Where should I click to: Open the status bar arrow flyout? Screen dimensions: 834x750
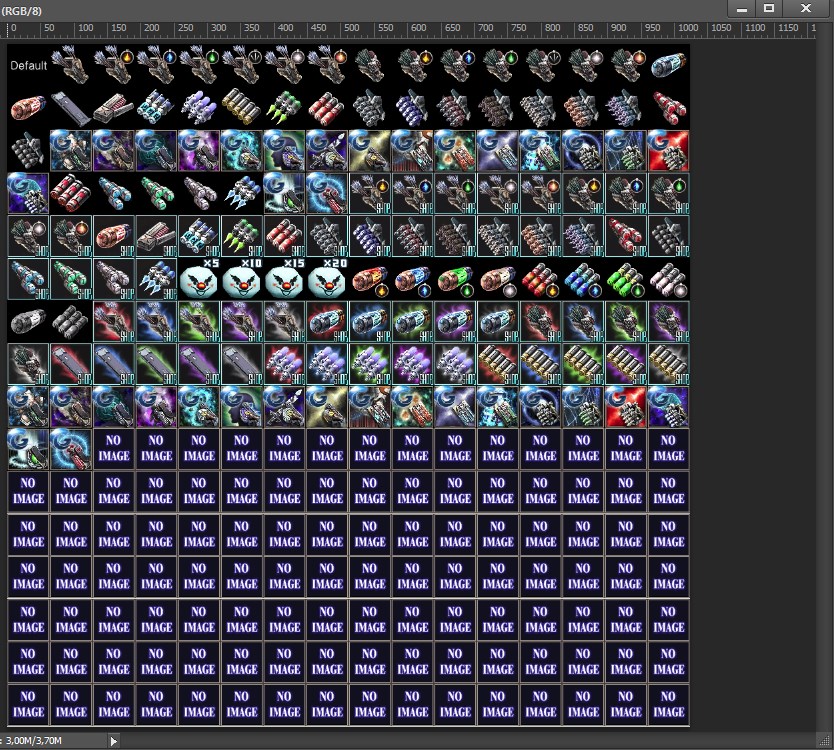114,740
